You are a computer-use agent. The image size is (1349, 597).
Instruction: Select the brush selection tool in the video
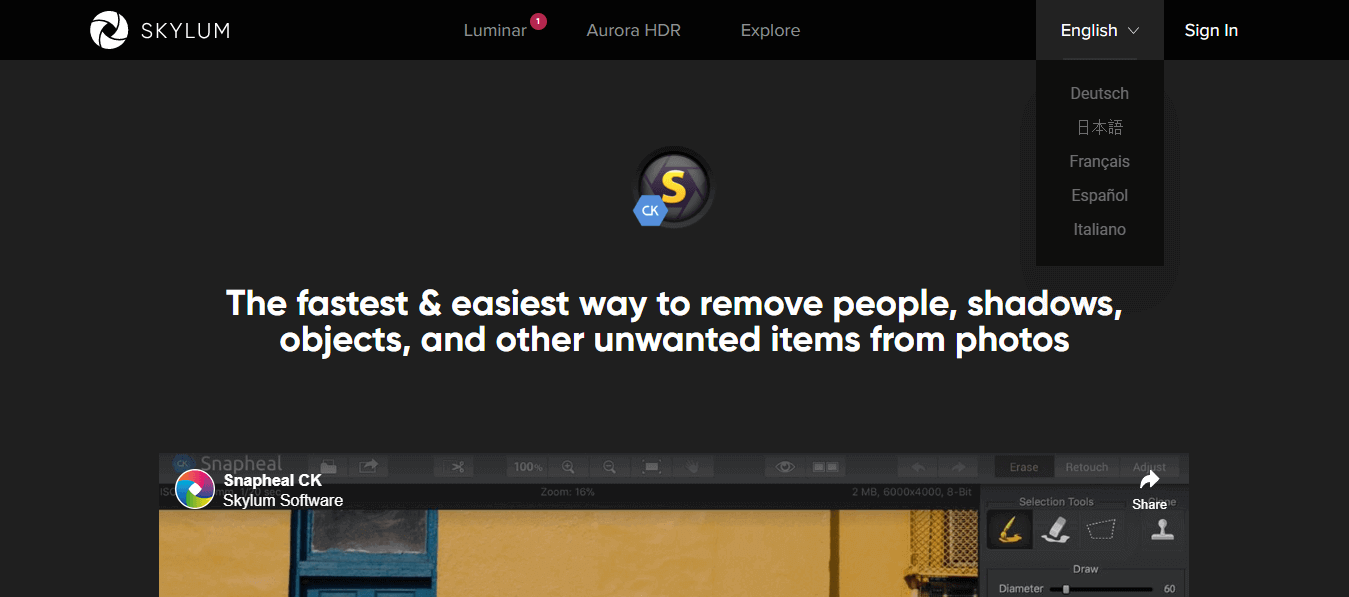tap(1010, 529)
